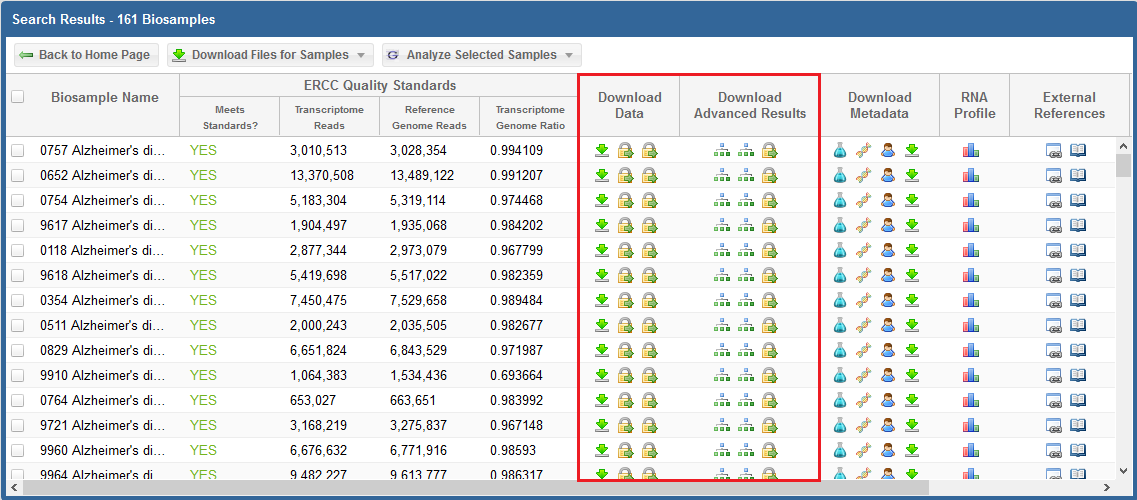This screenshot has height=500, width=1137.
Task: Click first hierarchy tree icon for sample 0511
Action: (x=722, y=325)
